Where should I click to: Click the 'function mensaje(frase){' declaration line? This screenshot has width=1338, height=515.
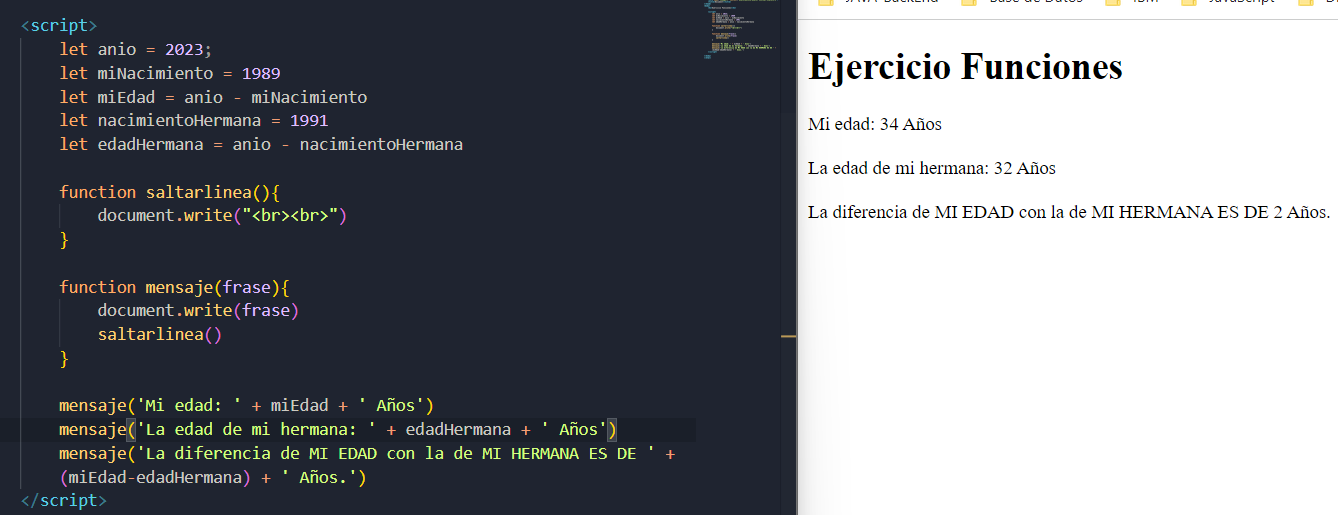175,287
